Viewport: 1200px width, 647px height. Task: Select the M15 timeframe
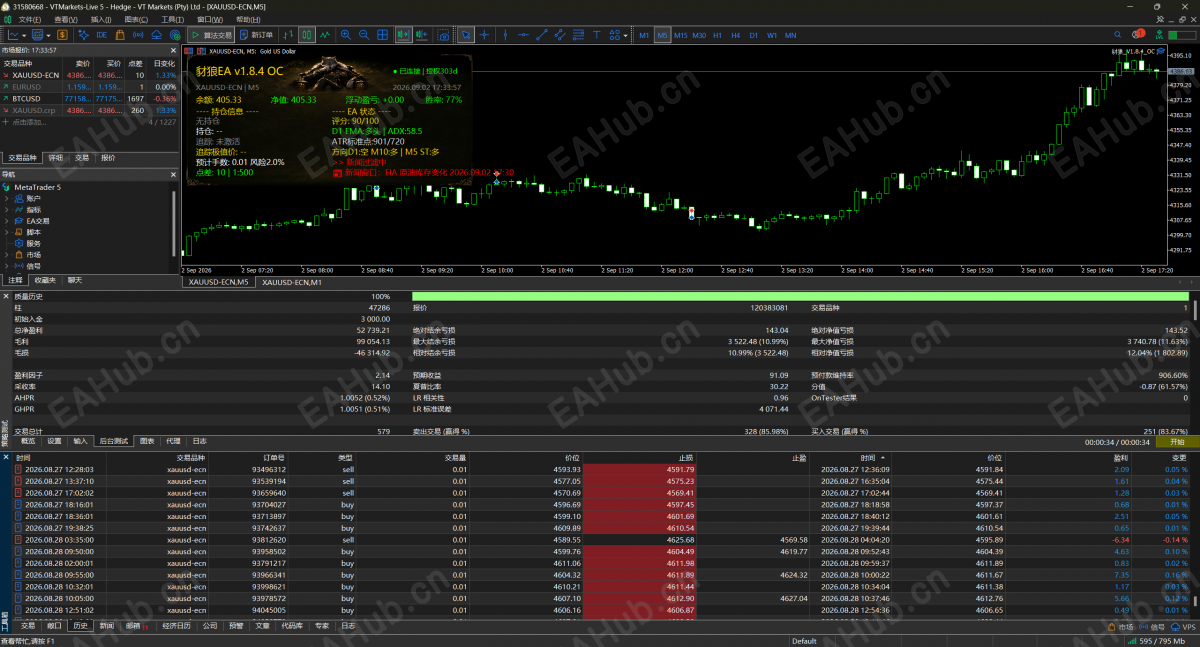(x=681, y=35)
